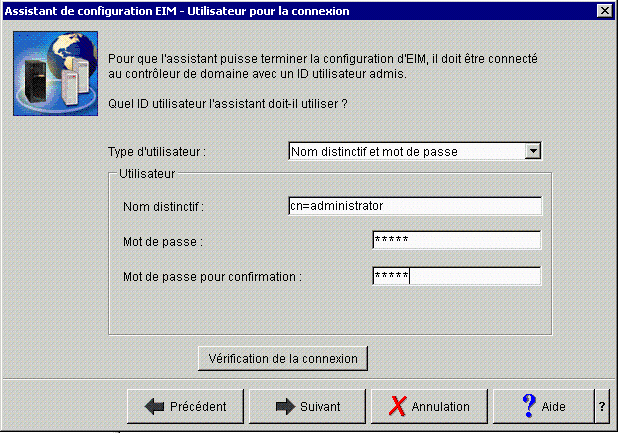Click the Utilisateur group box label
The width and height of the screenshot is (619, 433).
[147, 174]
